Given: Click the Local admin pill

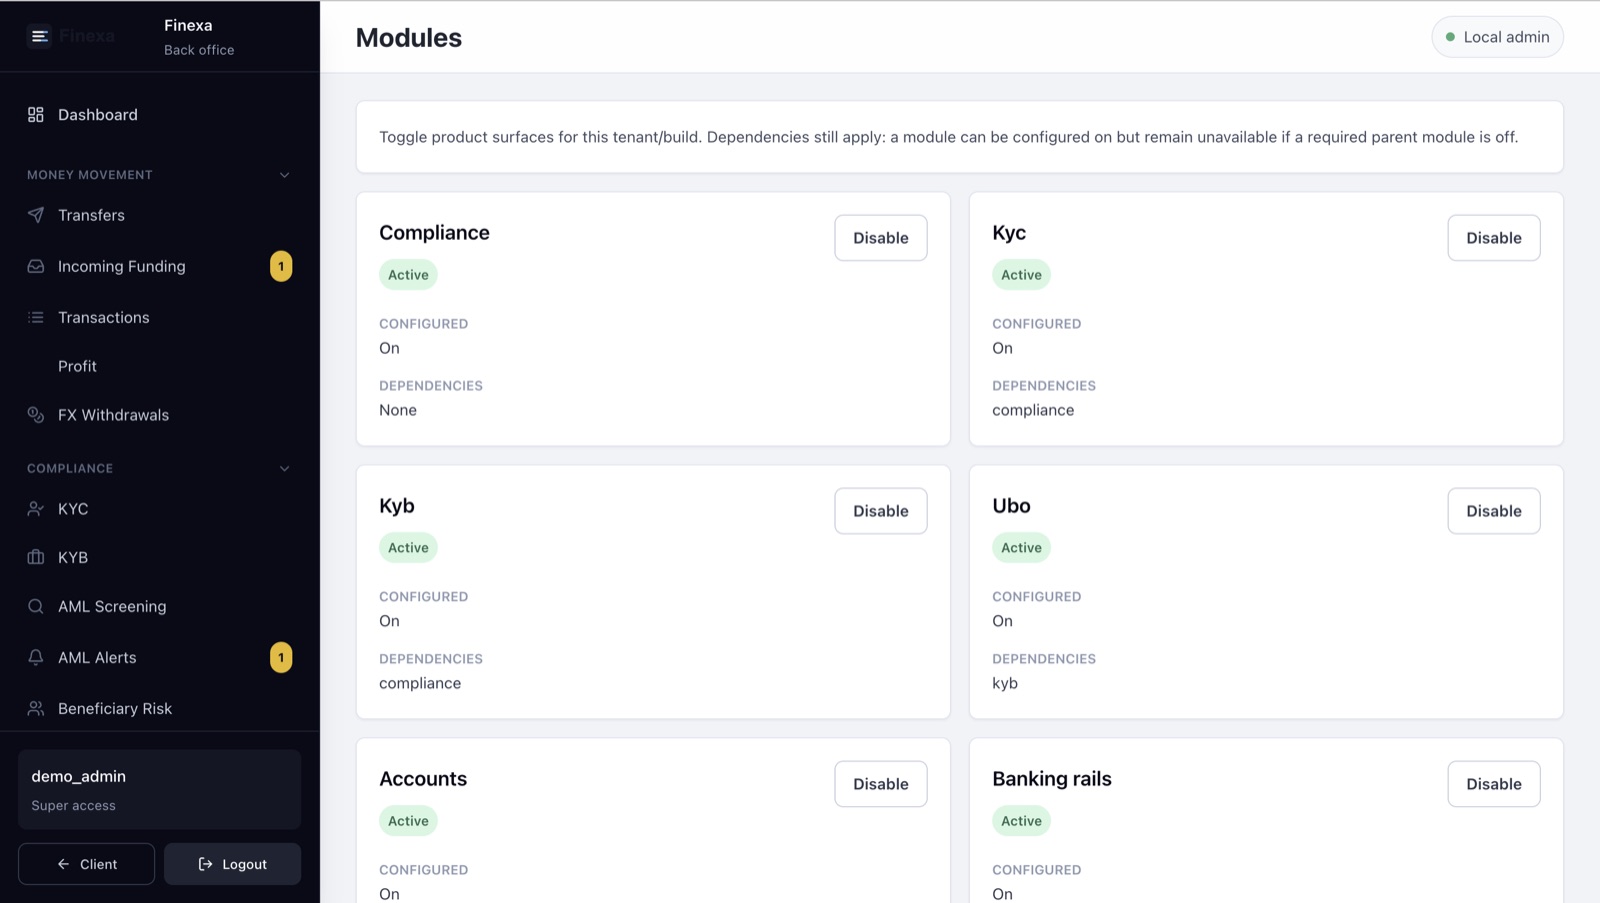Looking at the screenshot, I should (1497, 37).
